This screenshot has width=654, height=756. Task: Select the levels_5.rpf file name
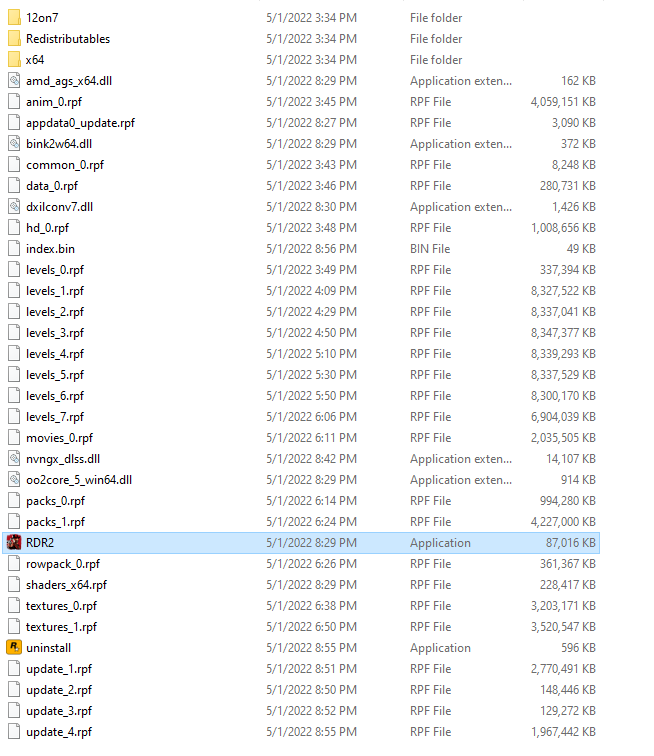coord(55,375)
